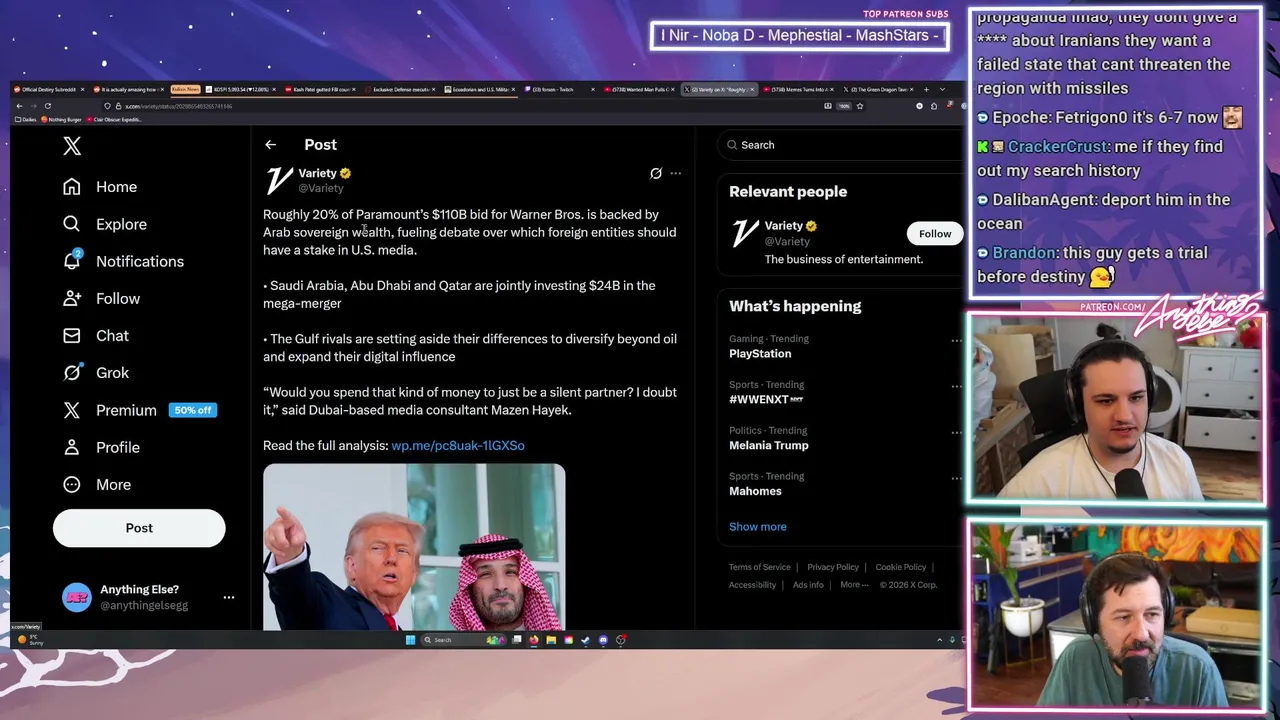The image size is (1280, 720).
Task: Expand the footer More menu
Action: (854, 585)
